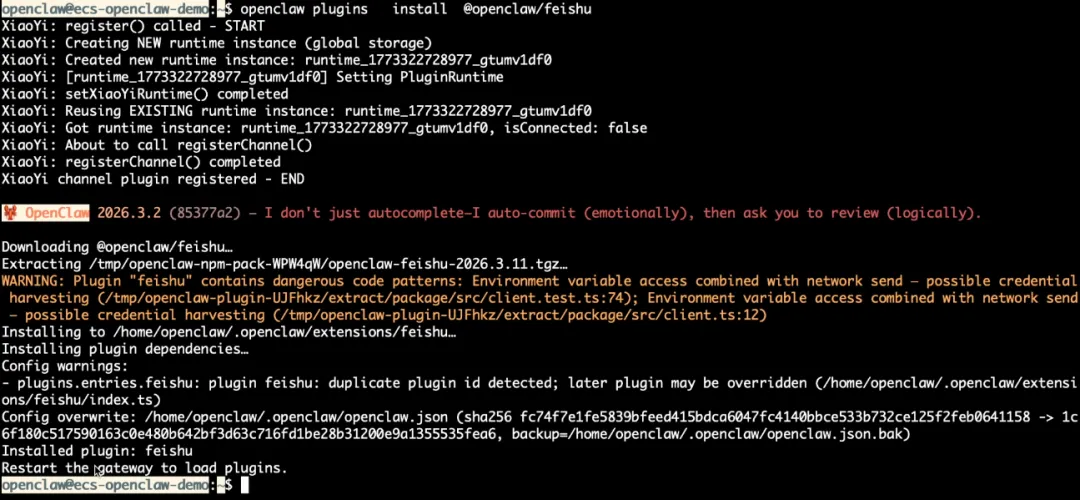The image size is (1080, 500).
Task: Click the 'isConnected: false' text
Action: (x=574, y=128)
